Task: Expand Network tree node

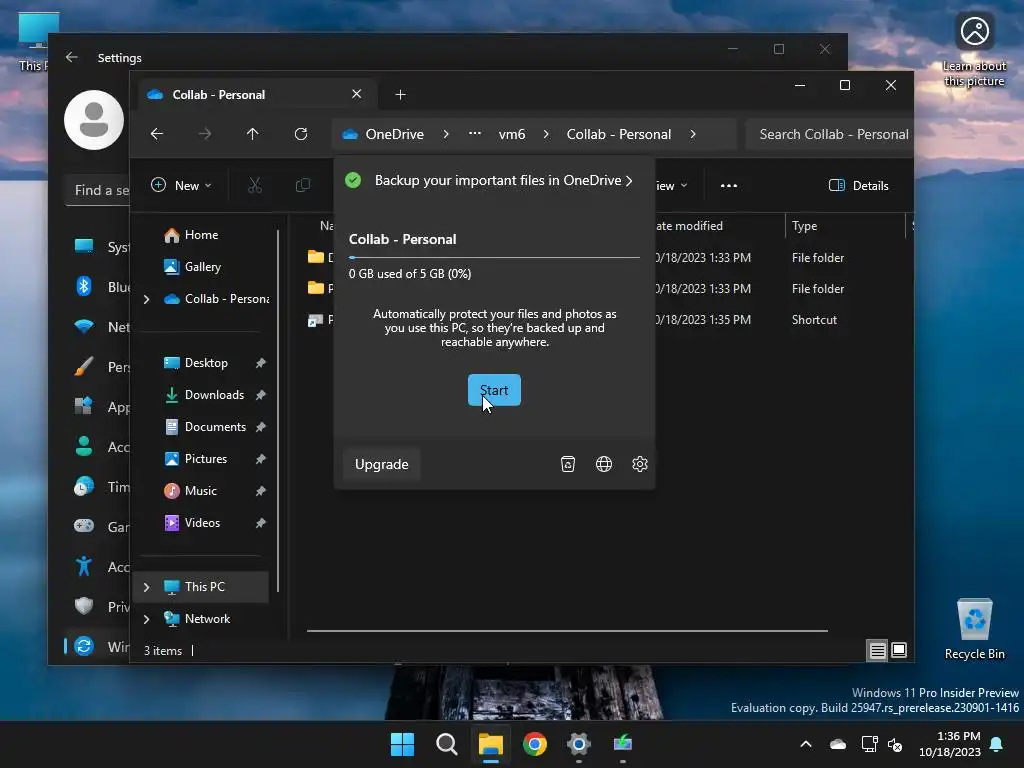Action: point(146,619)
